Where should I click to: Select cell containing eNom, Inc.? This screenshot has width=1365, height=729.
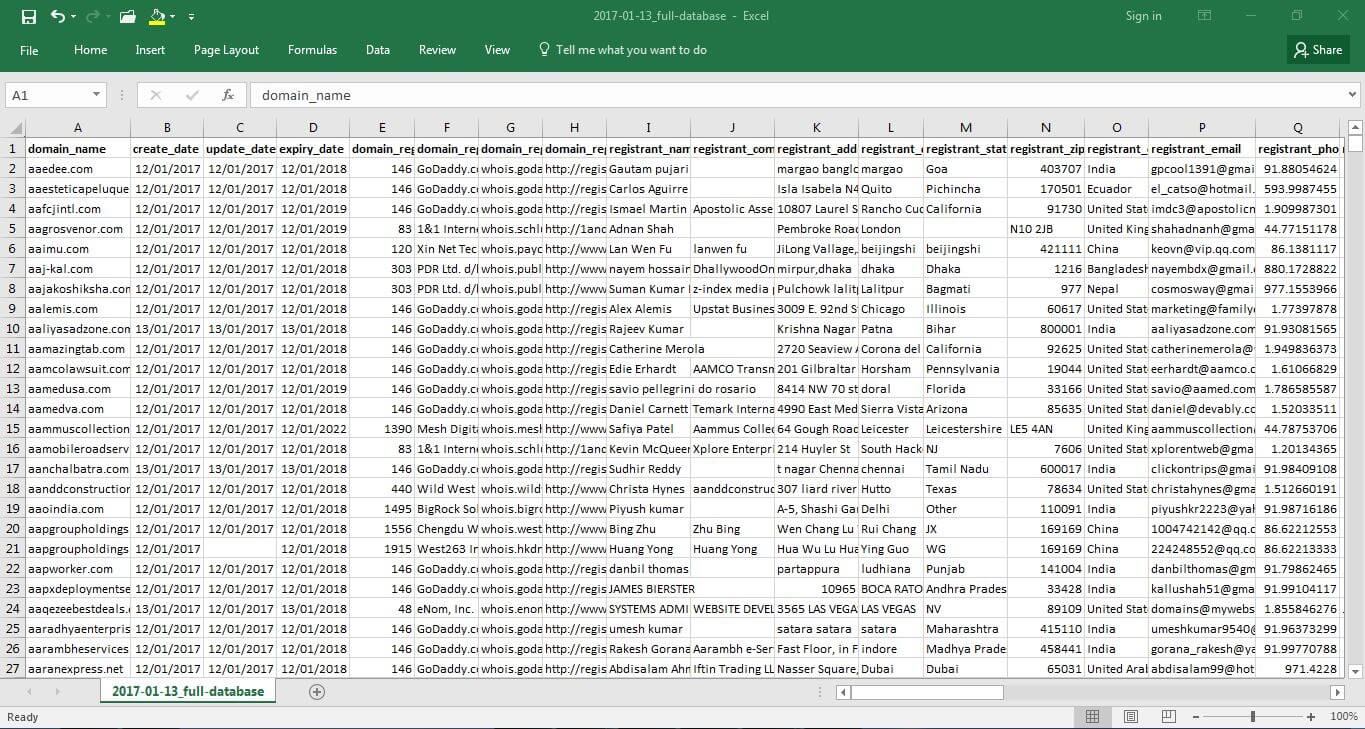[447, 609]
